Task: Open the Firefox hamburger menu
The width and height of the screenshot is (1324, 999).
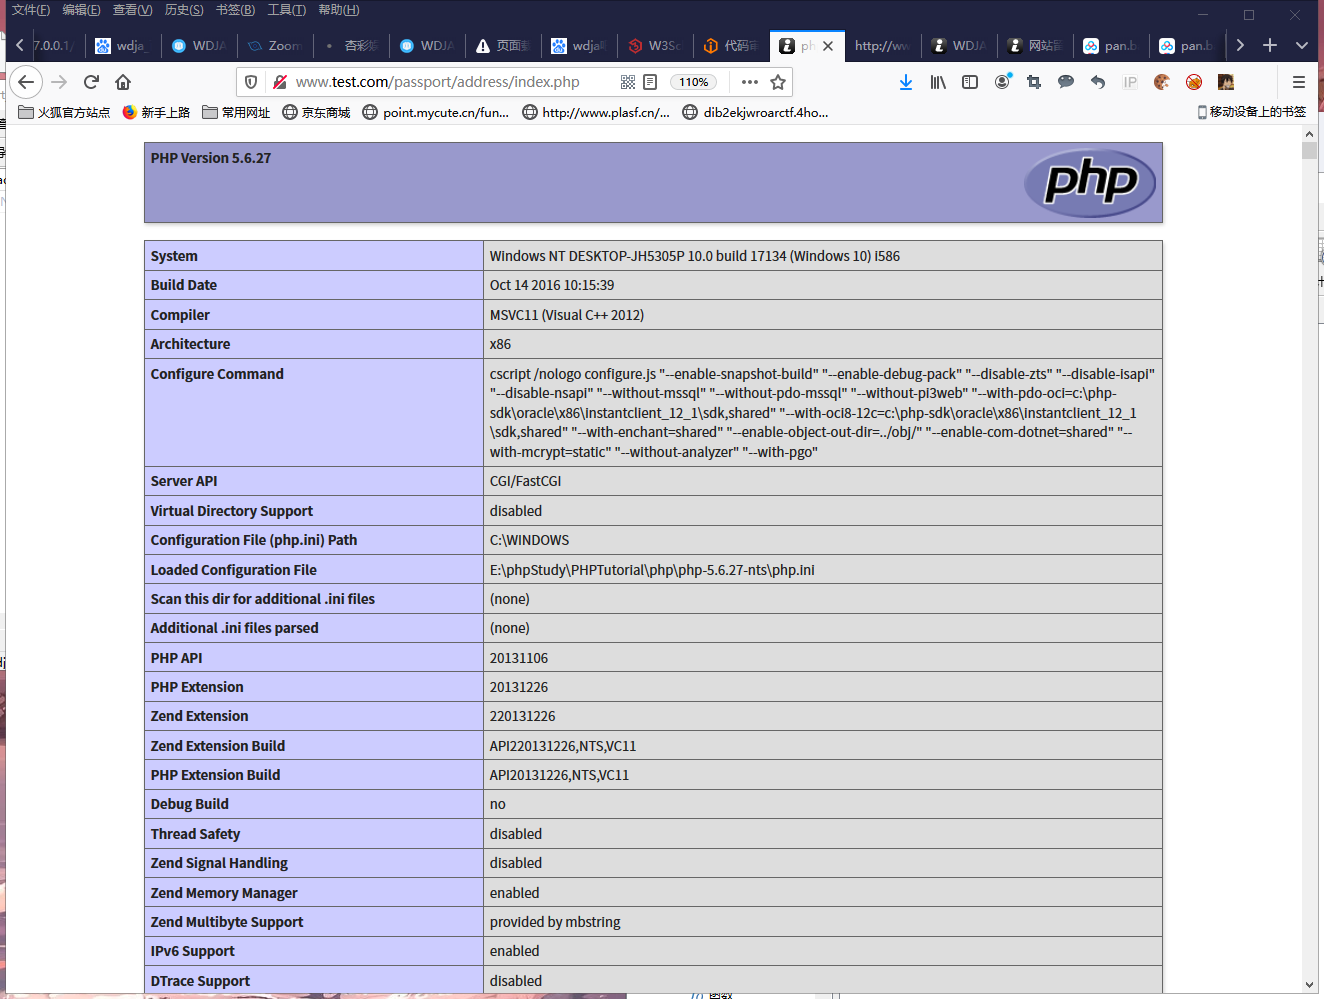Action: click(1298, 82)
